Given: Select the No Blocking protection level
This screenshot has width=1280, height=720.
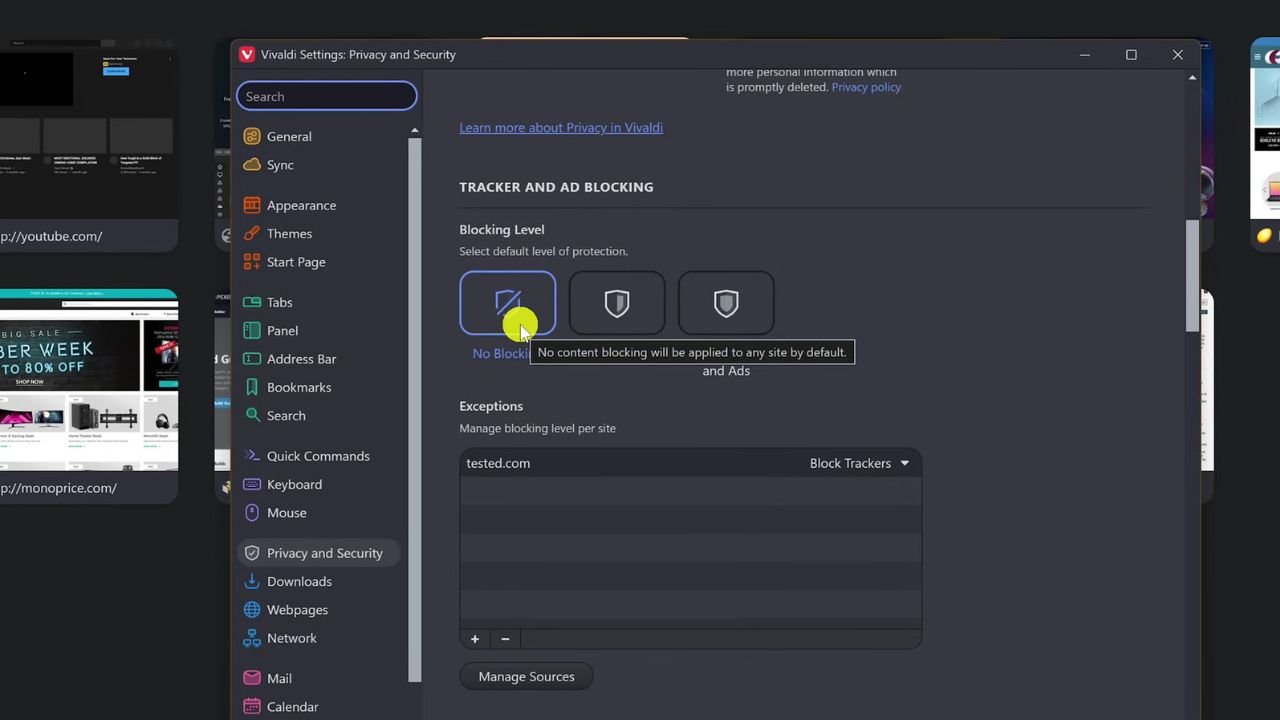Looking at the screenshot, I should point(507,303).
